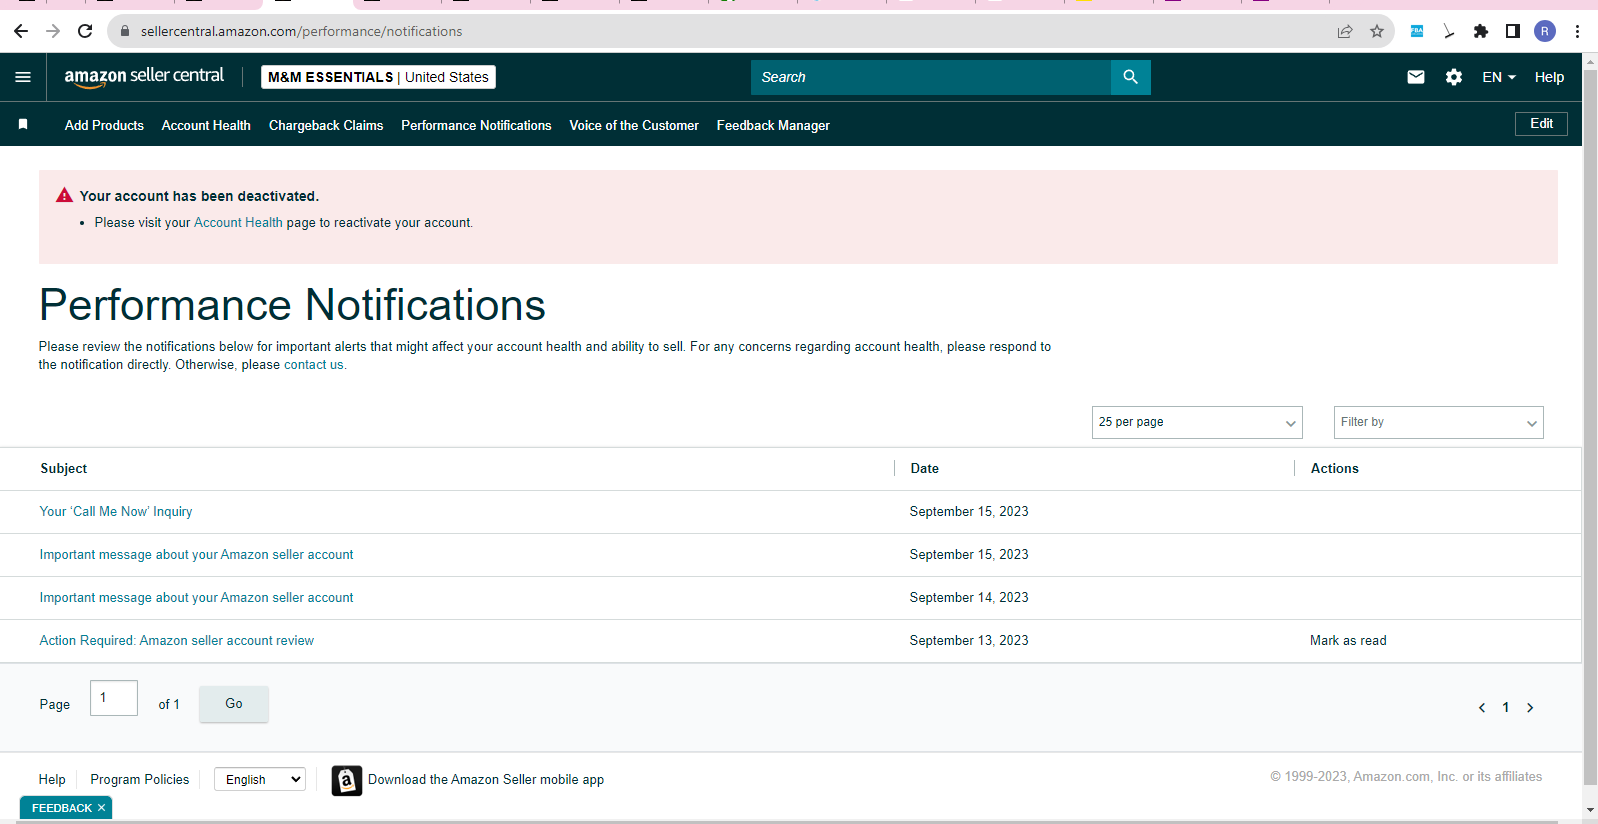Viewport: 1598px width, 824px height.
Task: Open the broom-shaped browser extension
Action: [1448, 31]
